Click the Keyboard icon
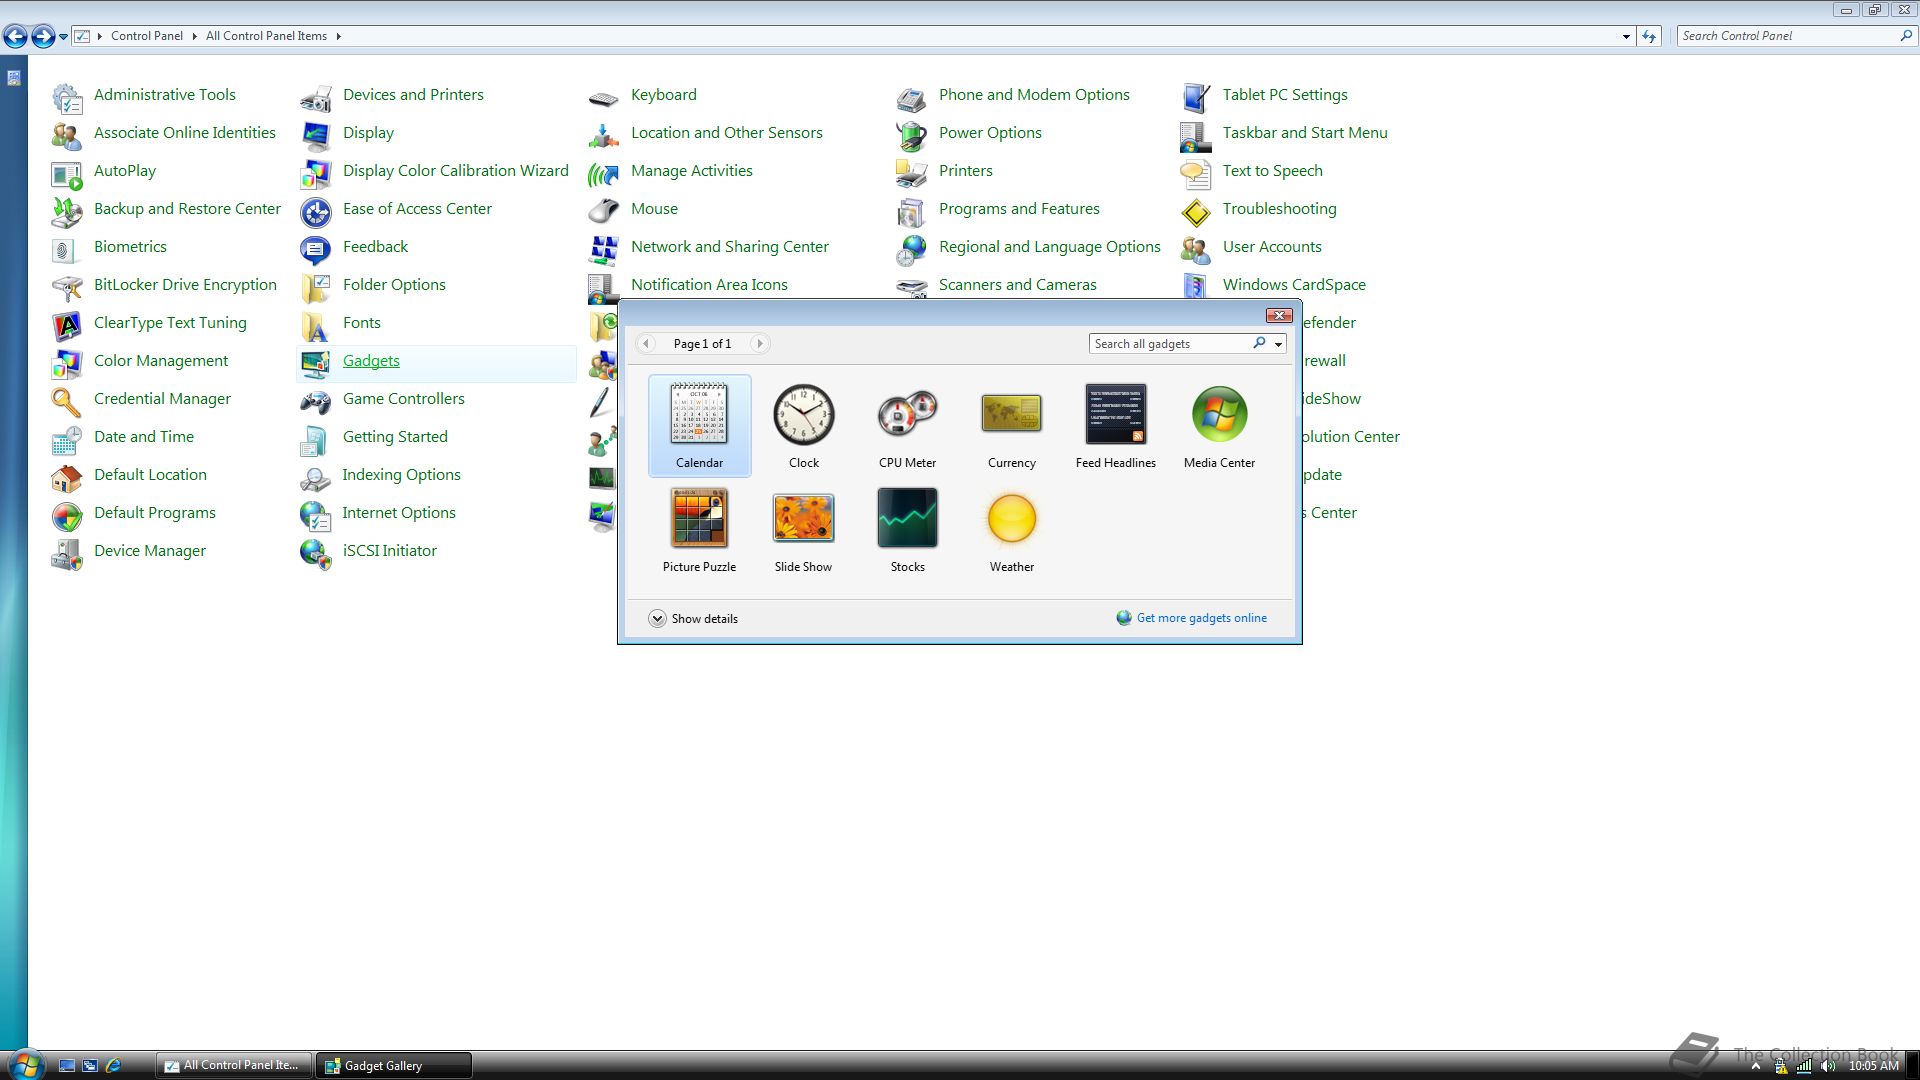The image size is (1920, 1080). [604, 97]
